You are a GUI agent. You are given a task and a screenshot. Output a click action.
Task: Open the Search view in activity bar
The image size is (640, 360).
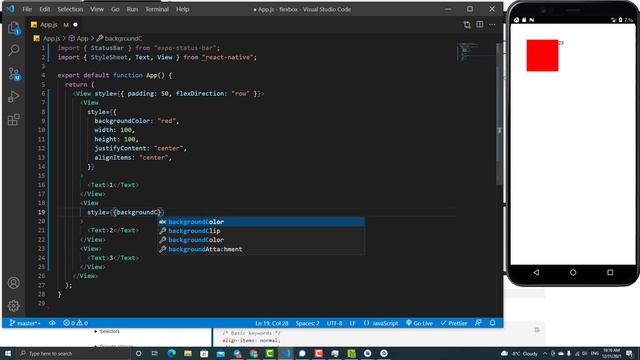(x=13, y=51)
